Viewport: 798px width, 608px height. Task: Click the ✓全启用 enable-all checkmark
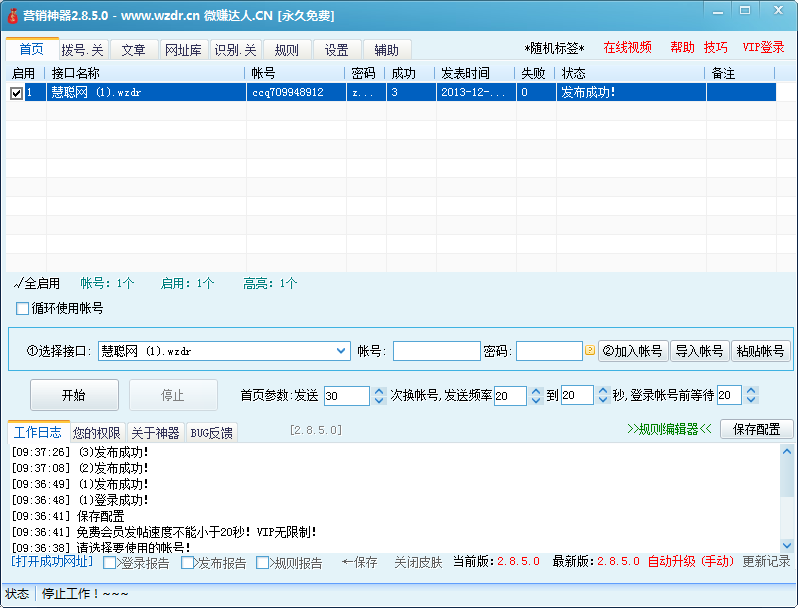(19, 283)
